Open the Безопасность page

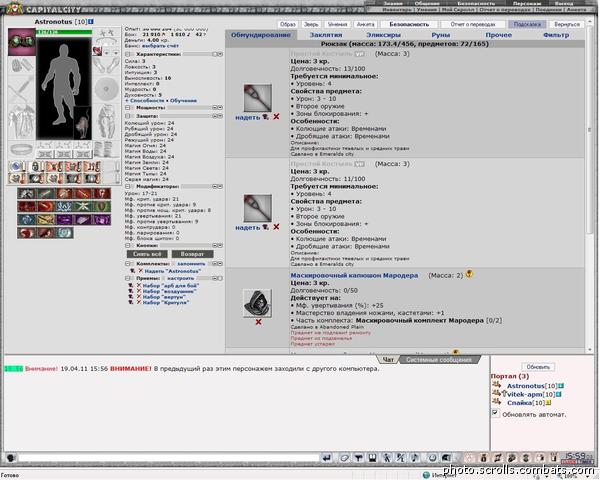[x=409, y=24]
